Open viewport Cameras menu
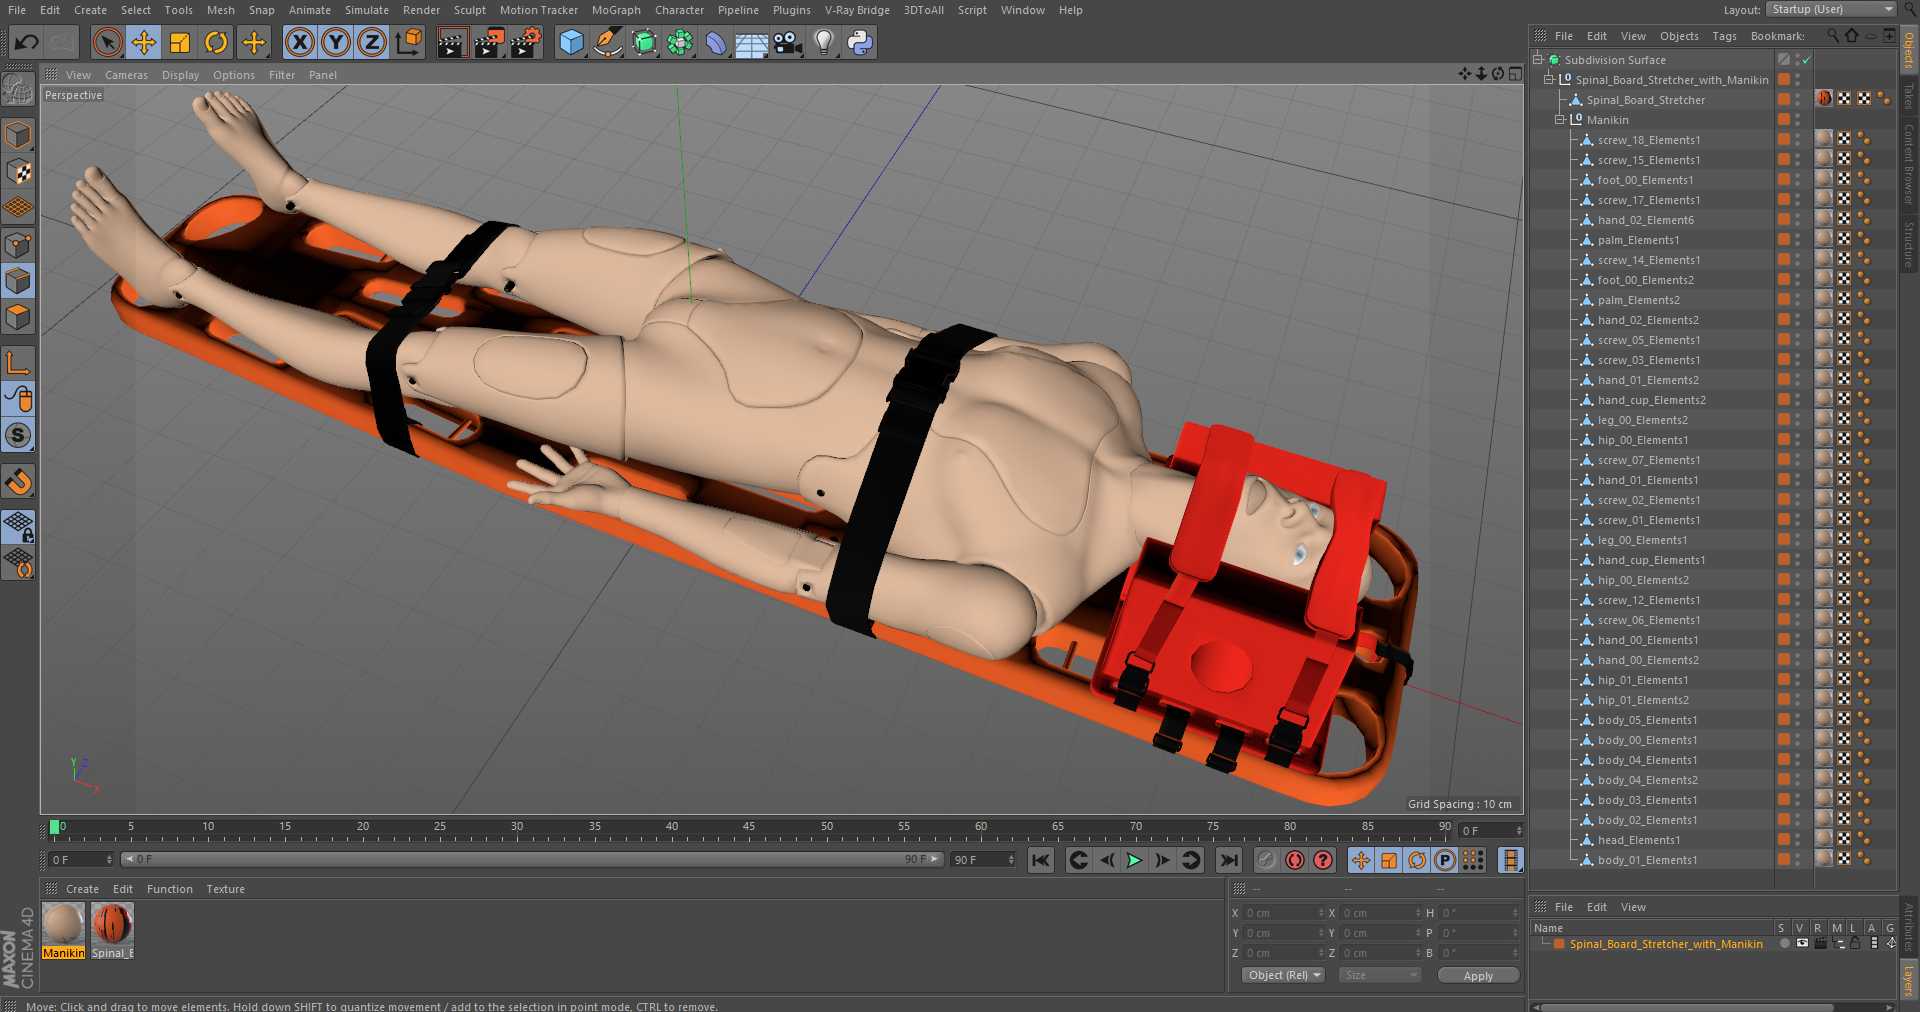1920x1012 pixels. pos(126,75)
